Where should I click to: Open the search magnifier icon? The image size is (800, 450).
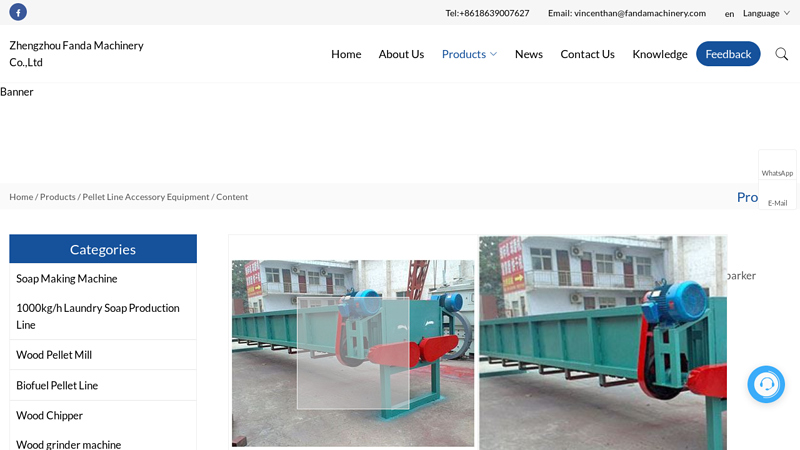[x=781, y=54]
